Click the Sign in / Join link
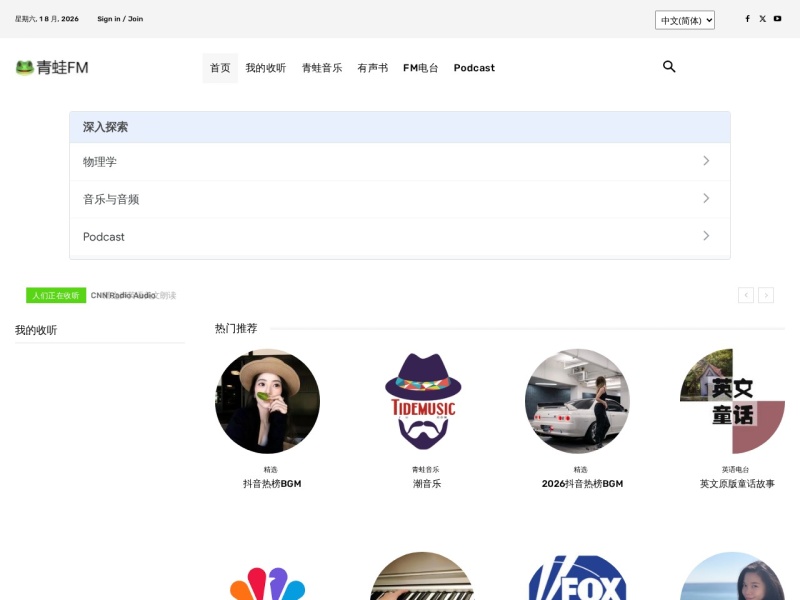Image resolution: width=800 pixels, height=600 pixels. click(120, 19)
